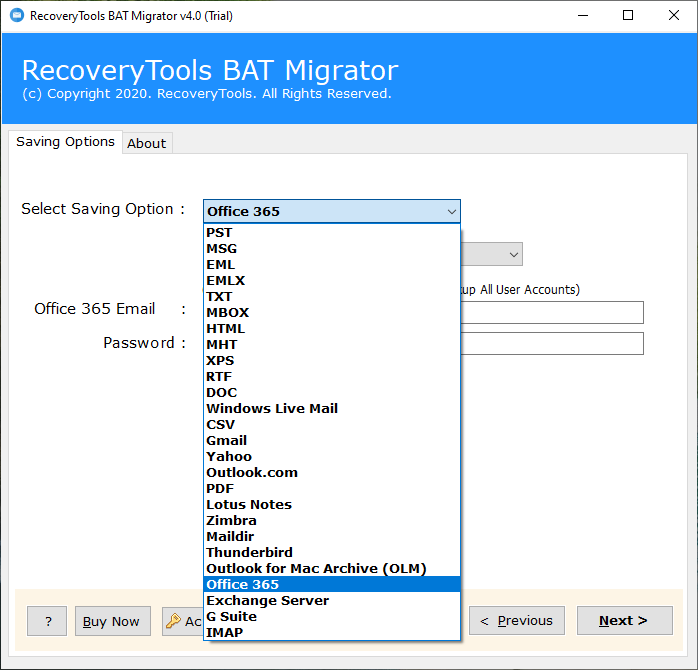Screen dimensions: 698x670
Task: Select IMAP saving option
Action: click(x=332, y=633)
